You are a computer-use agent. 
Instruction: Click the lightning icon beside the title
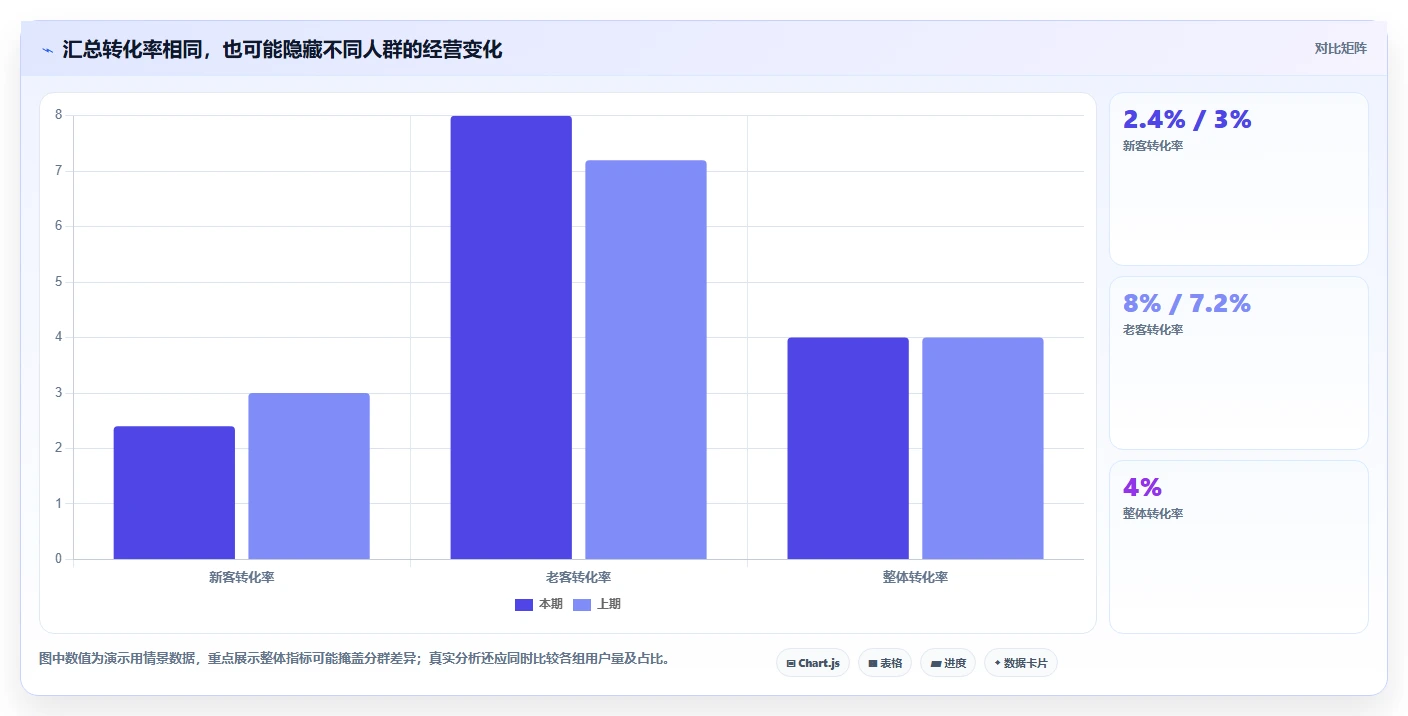[x=47, y=50]
